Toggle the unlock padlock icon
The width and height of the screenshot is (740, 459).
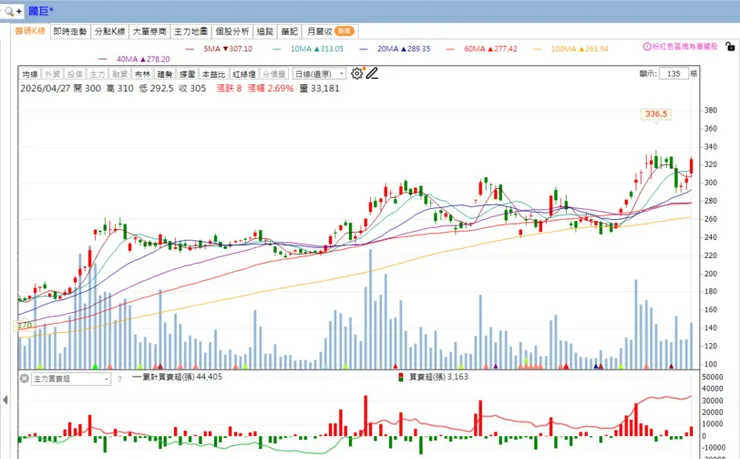pos(730,46)
